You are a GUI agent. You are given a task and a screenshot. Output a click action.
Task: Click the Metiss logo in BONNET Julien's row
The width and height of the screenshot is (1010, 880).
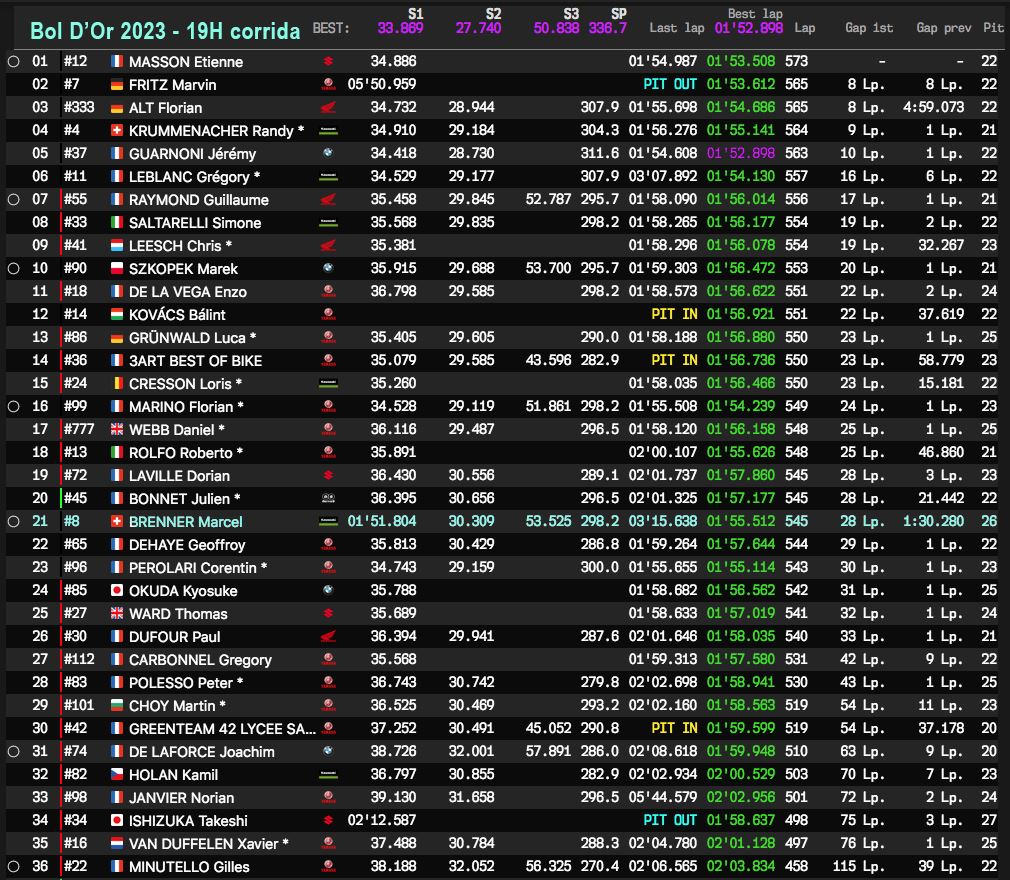329,499
